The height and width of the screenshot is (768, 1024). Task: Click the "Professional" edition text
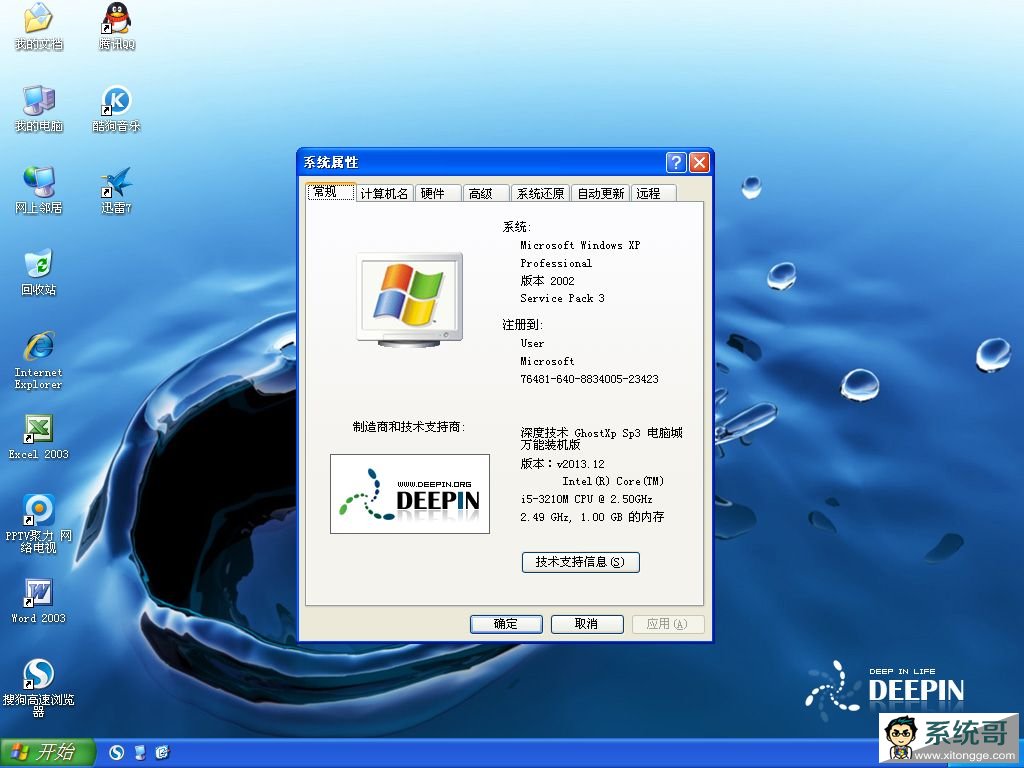click(556, 263)
